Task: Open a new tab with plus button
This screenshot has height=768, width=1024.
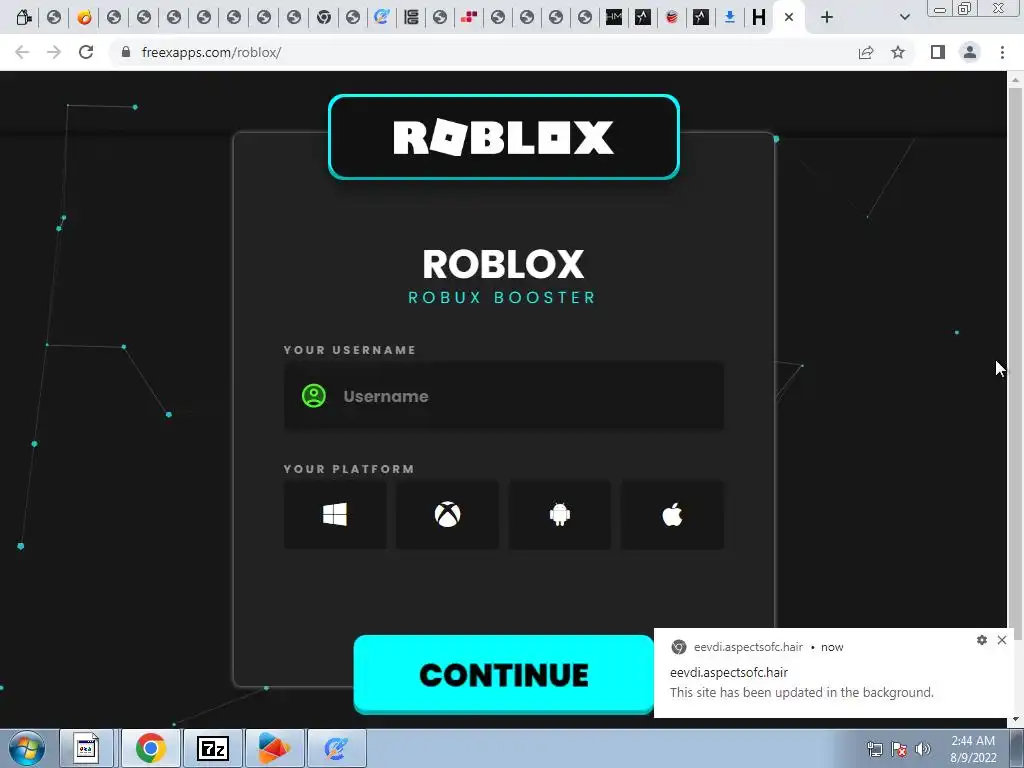Action: pos(827,18)
